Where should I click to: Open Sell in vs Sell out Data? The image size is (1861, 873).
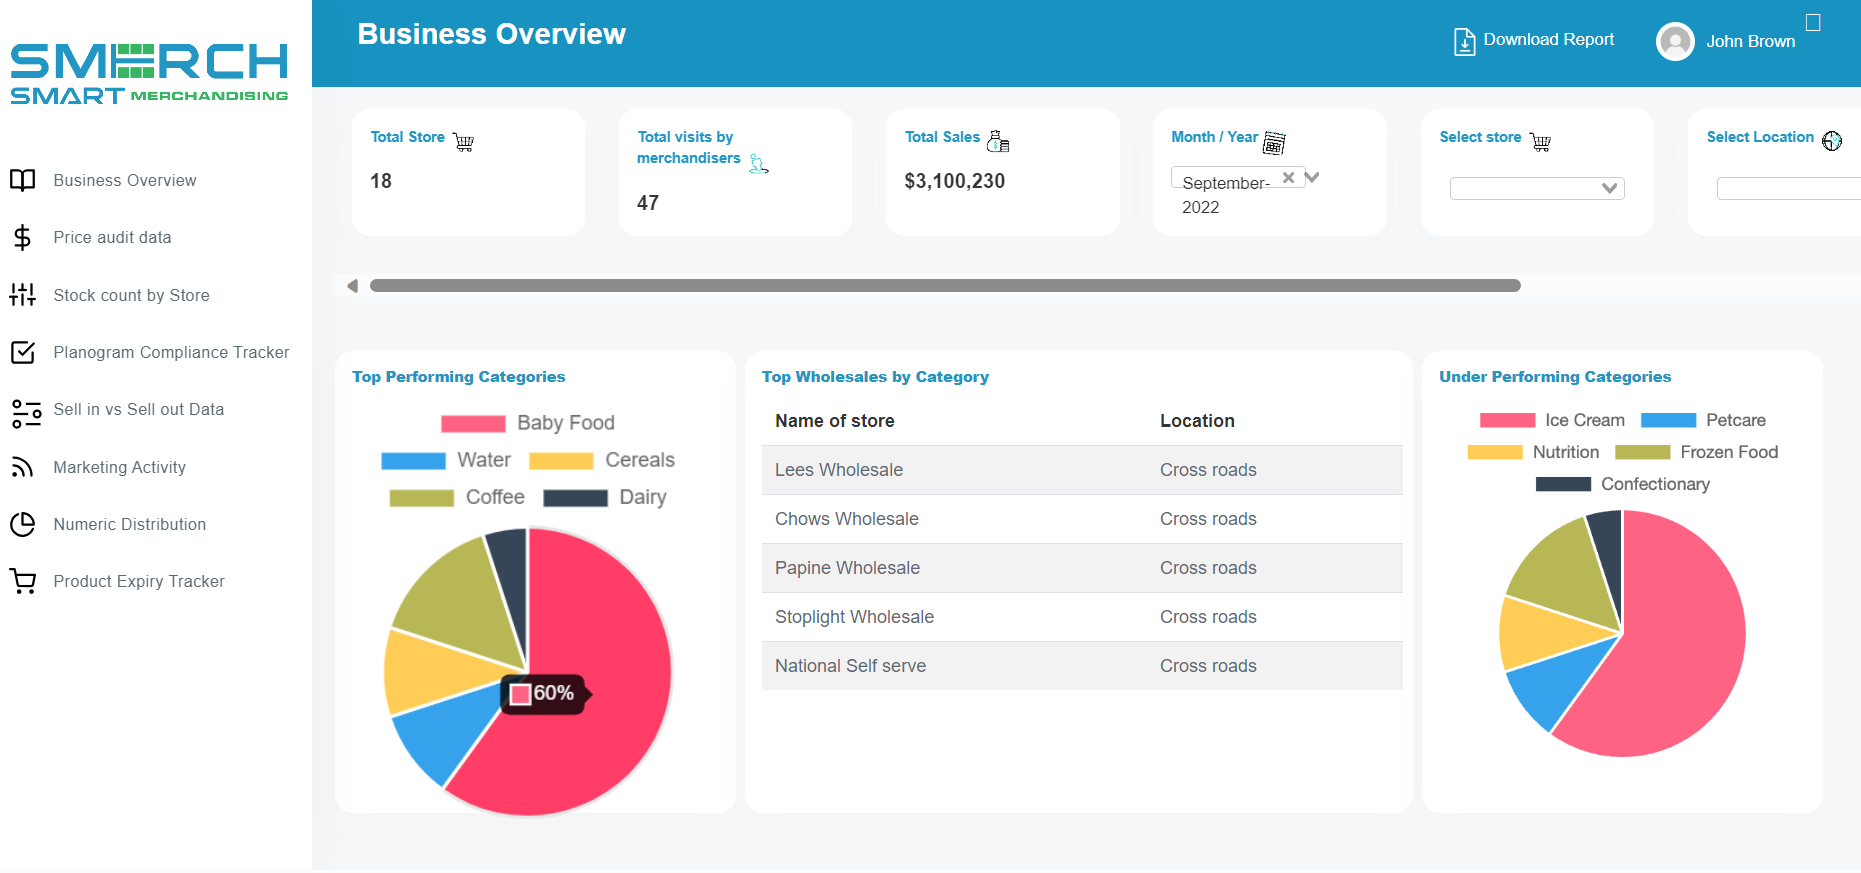click(x=138, y=410)
